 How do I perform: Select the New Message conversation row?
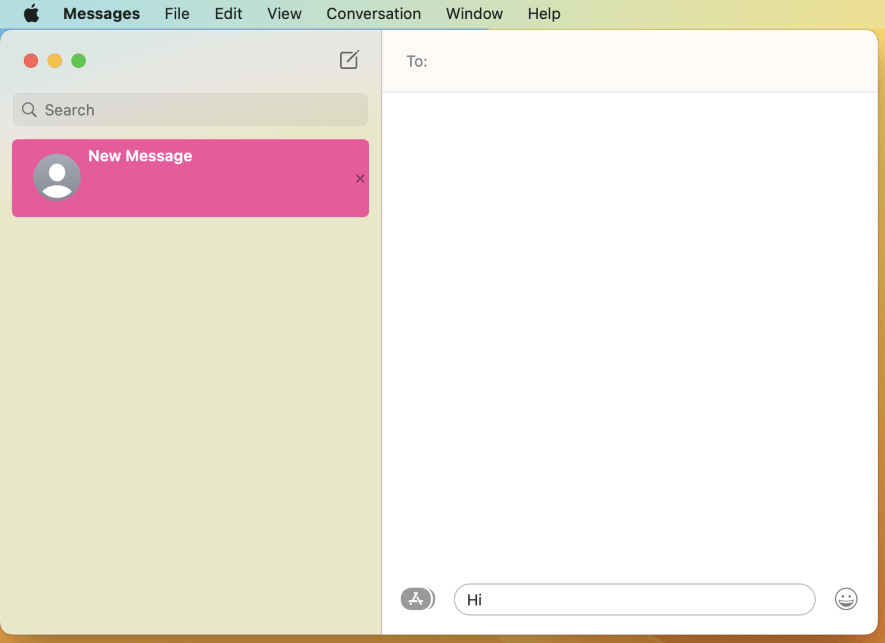(x=190, y=178)
